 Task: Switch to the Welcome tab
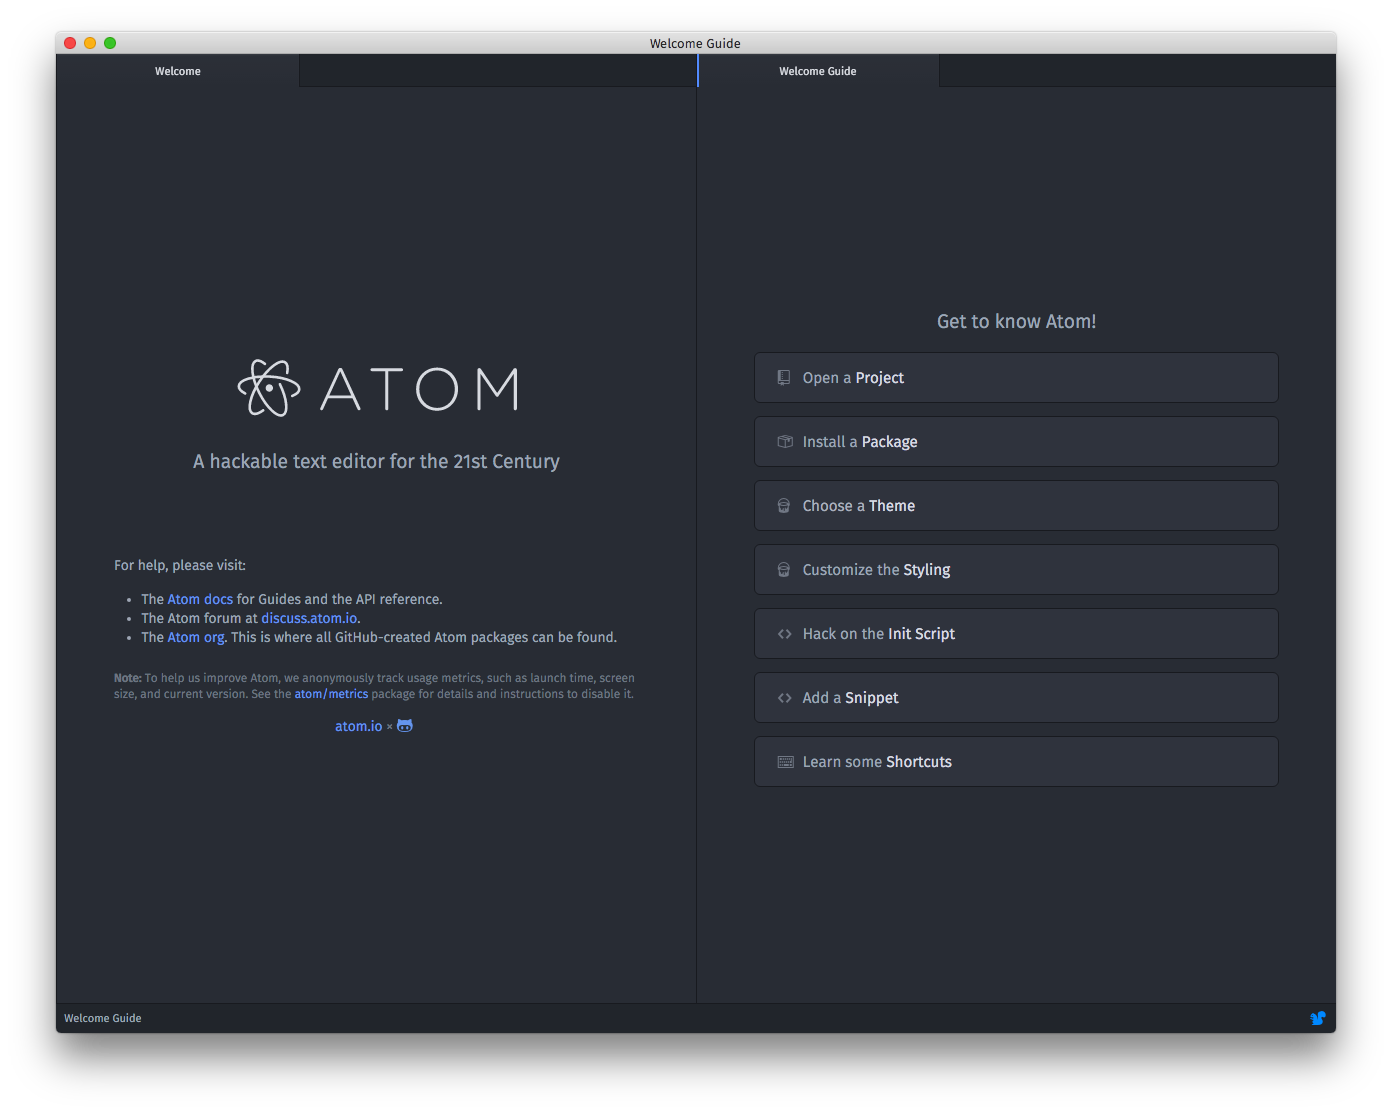[x=178, y=71]
